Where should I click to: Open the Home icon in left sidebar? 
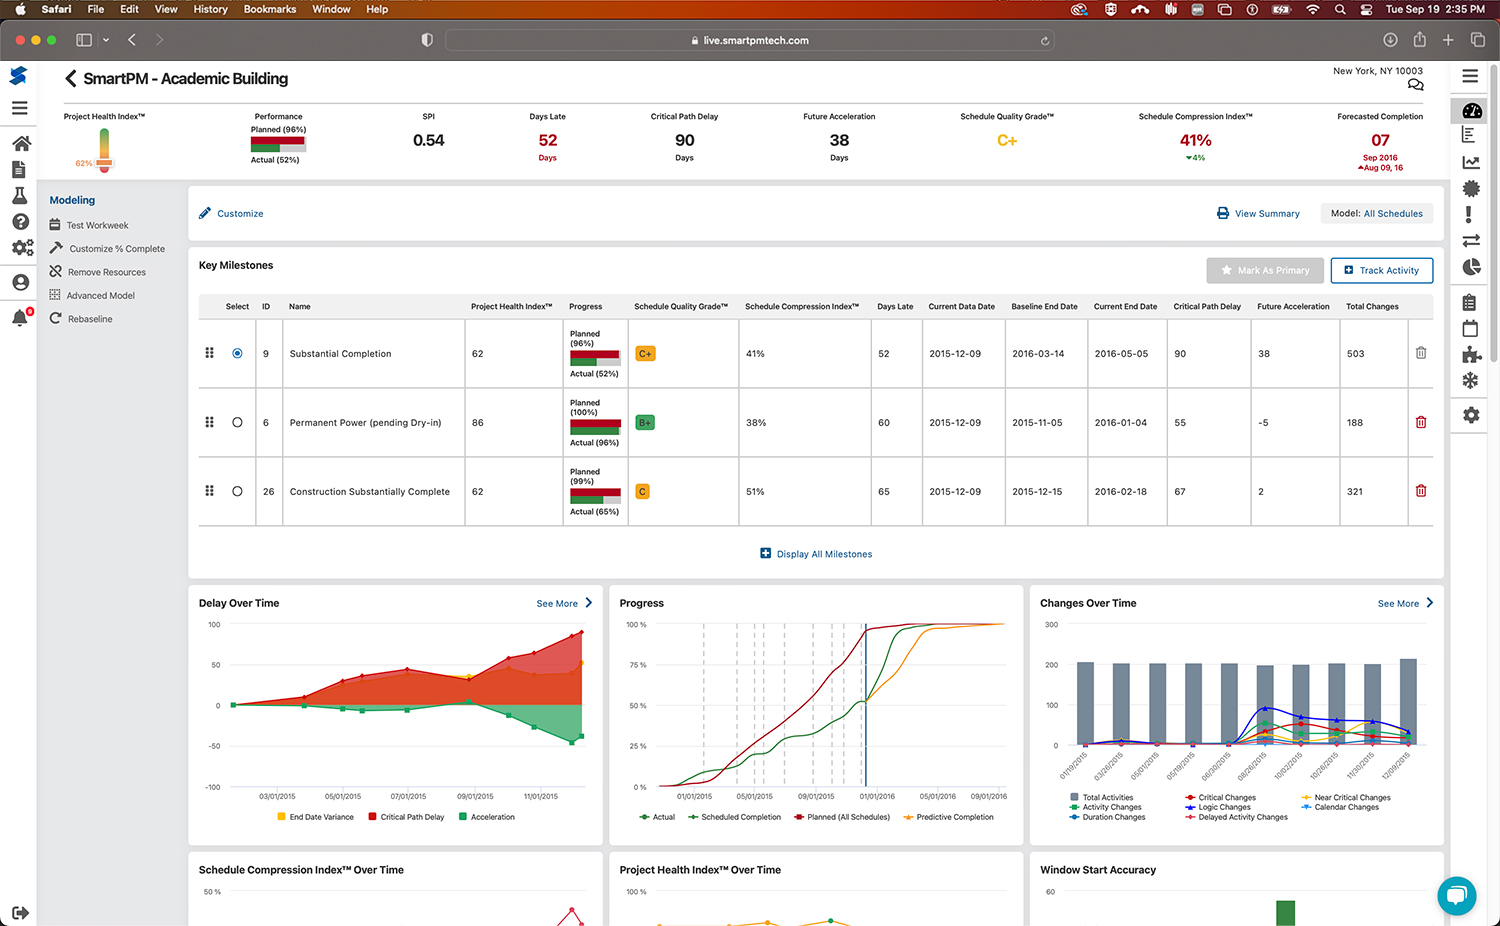coord(21,143)
